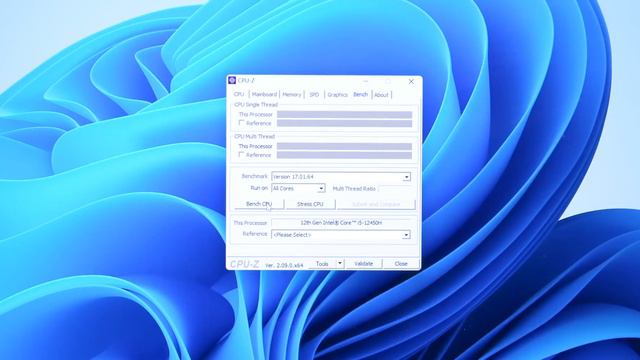This screenshot has width=640, height=360.
Task: Click the Submit and Compare button
Action: [x=376, y=204]
